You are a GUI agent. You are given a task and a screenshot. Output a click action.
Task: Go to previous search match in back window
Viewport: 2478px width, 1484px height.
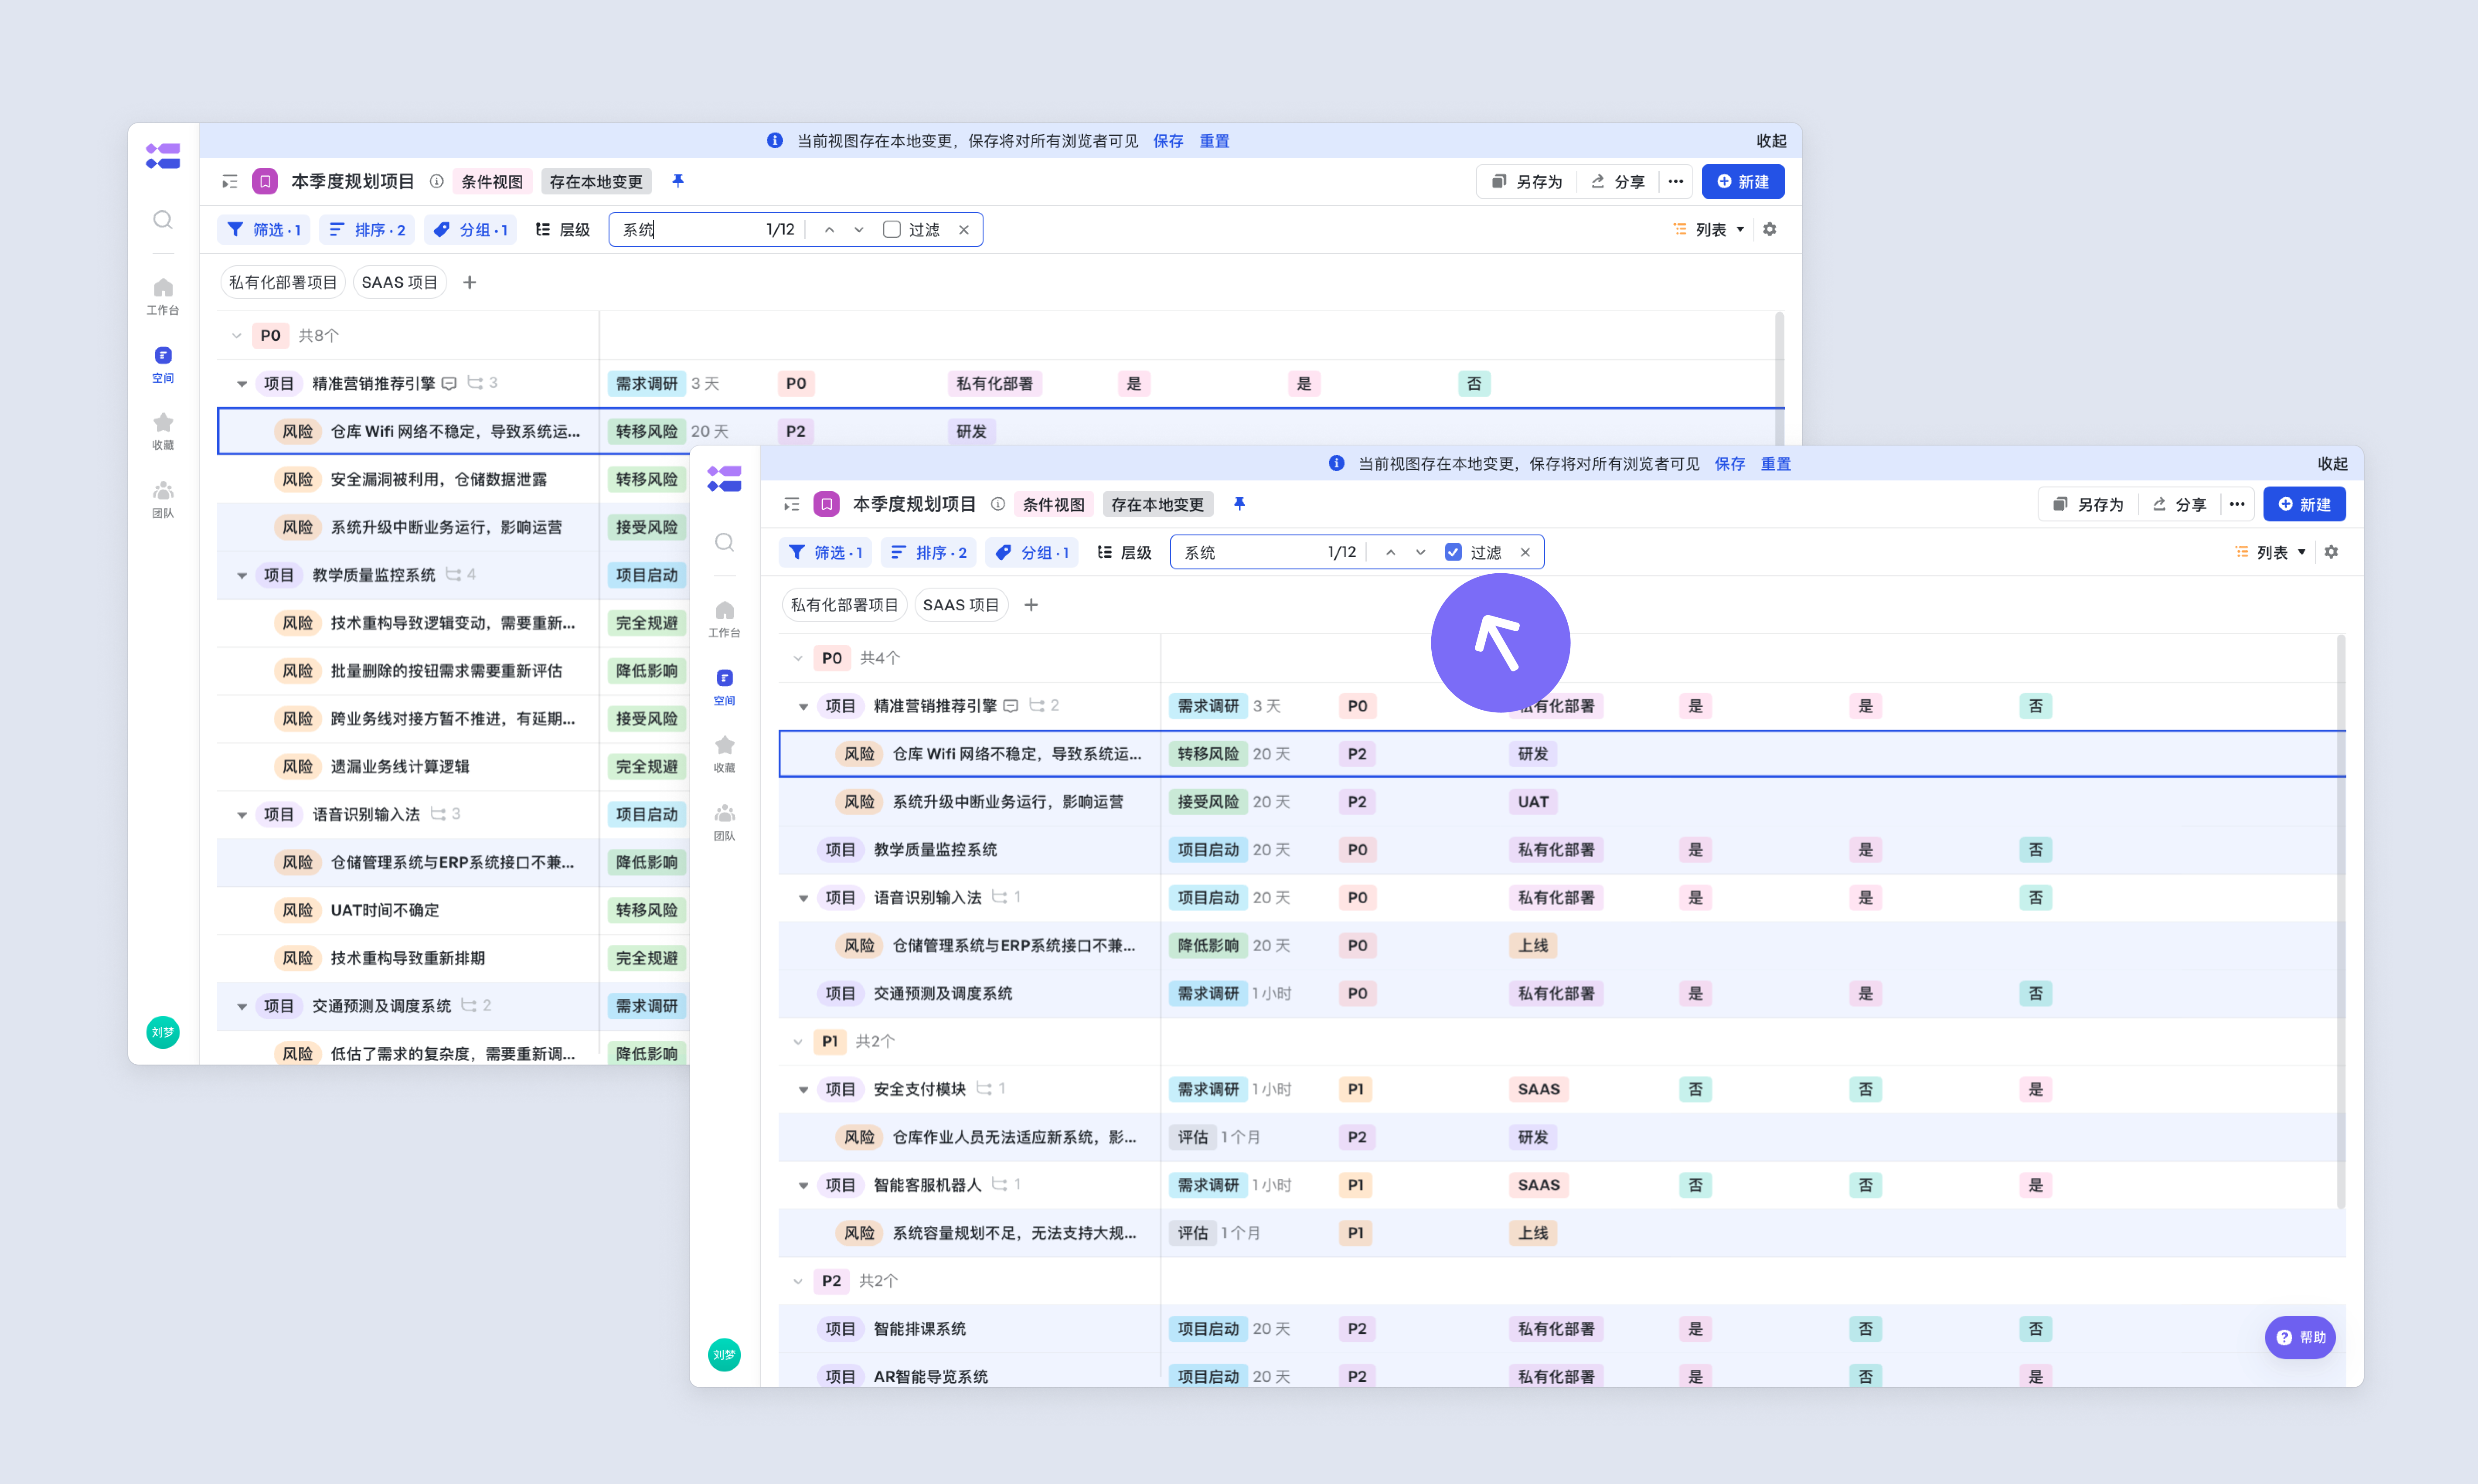[x=829, y=230]
